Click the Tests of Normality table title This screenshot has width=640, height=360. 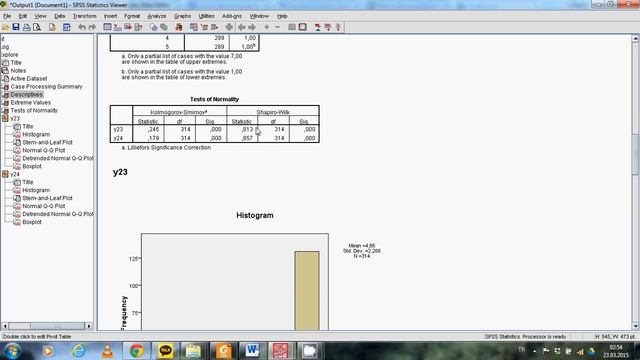pyautogui.click(x=214, y=99)
